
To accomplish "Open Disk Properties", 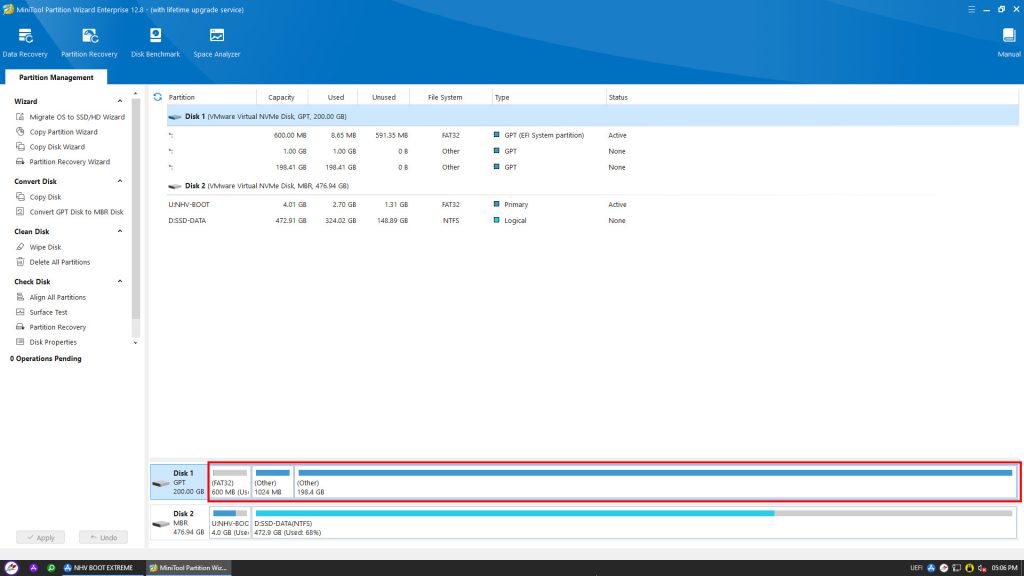I will tap(46, 343).
